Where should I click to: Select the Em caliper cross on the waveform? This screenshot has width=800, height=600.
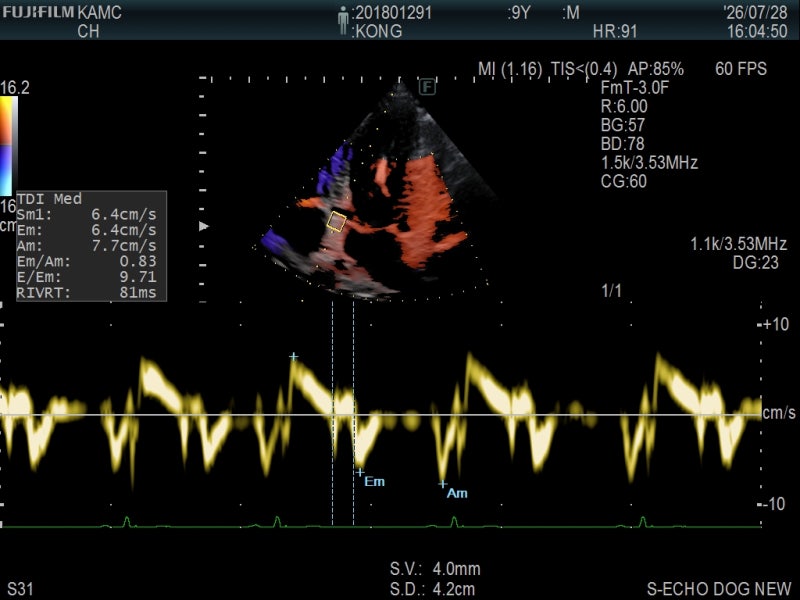pos(360,472)
